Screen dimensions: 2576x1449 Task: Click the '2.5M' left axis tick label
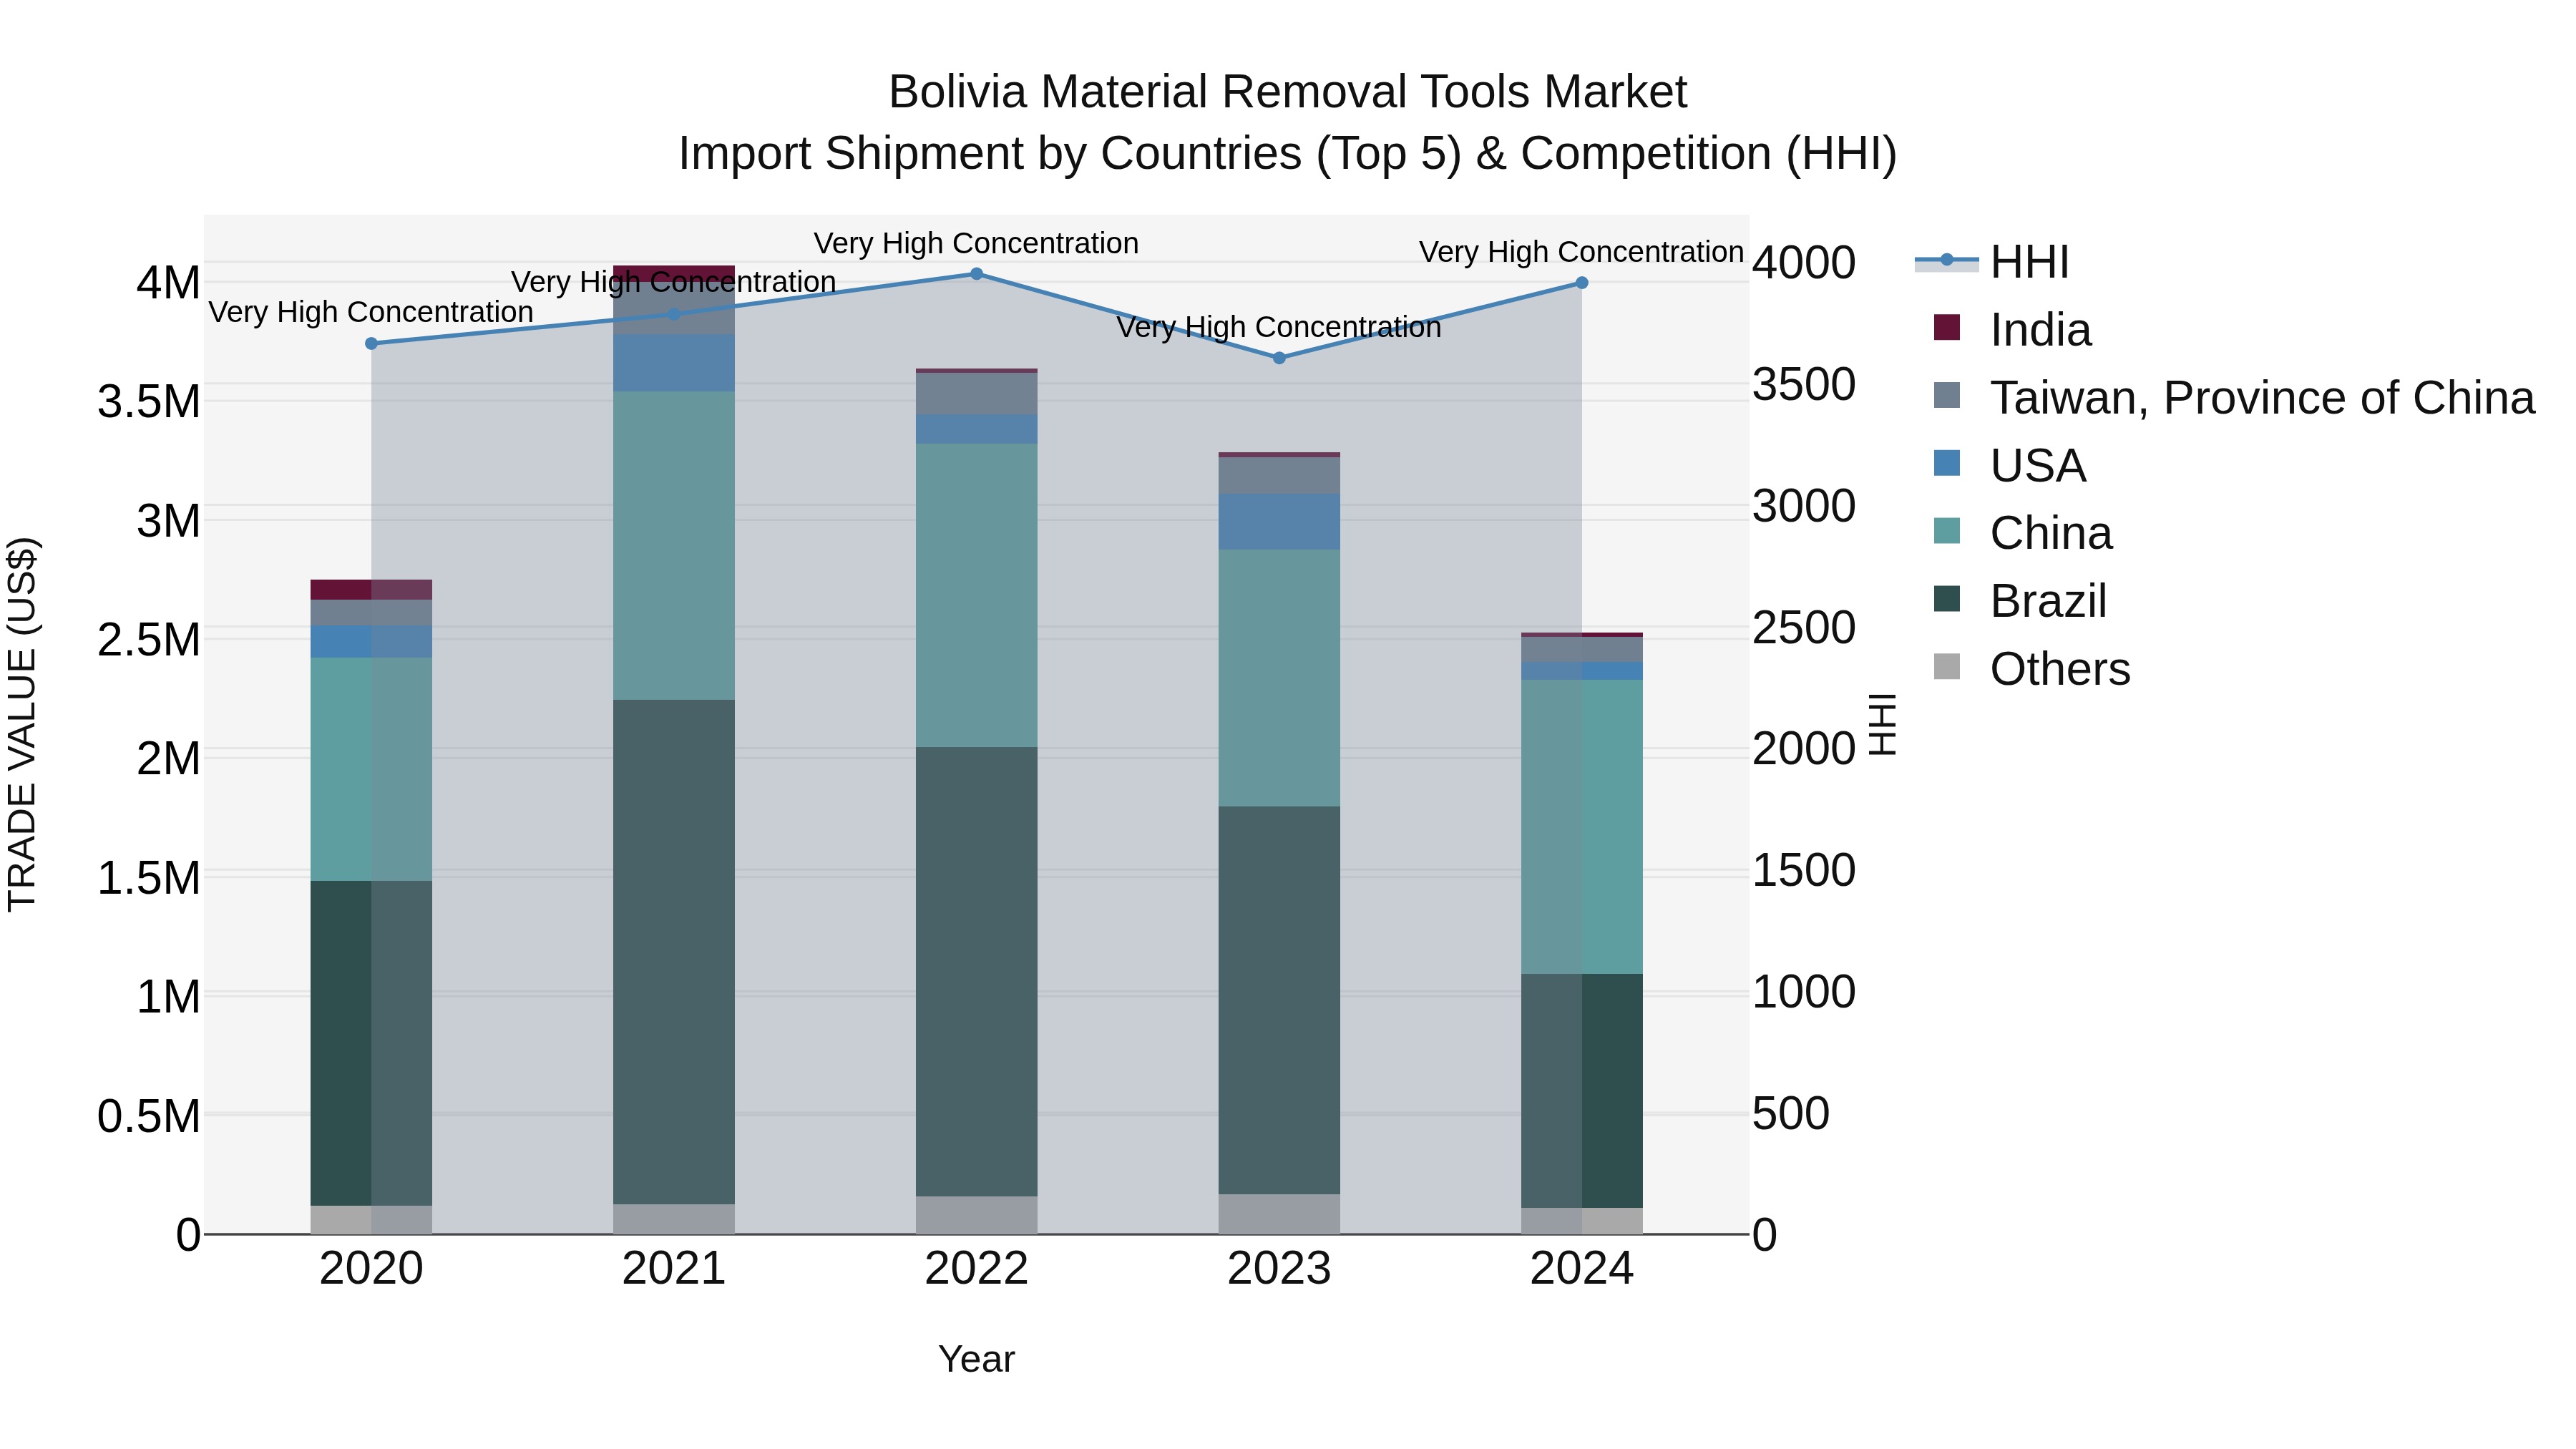(x=149, y=640)
